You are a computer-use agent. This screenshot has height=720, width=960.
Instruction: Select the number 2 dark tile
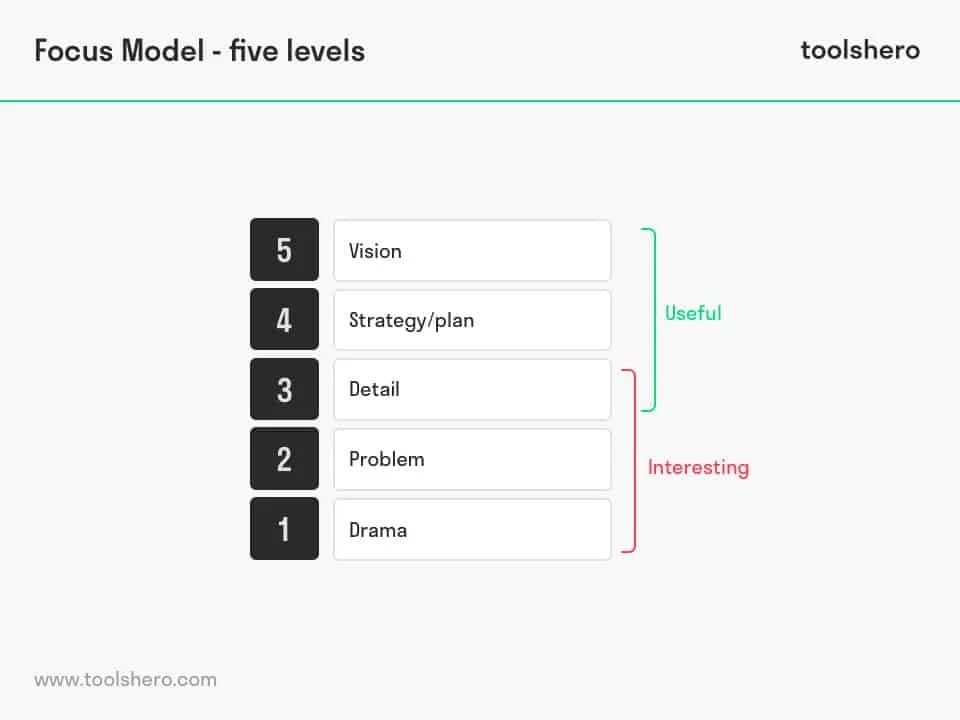[x=284, y=459]
